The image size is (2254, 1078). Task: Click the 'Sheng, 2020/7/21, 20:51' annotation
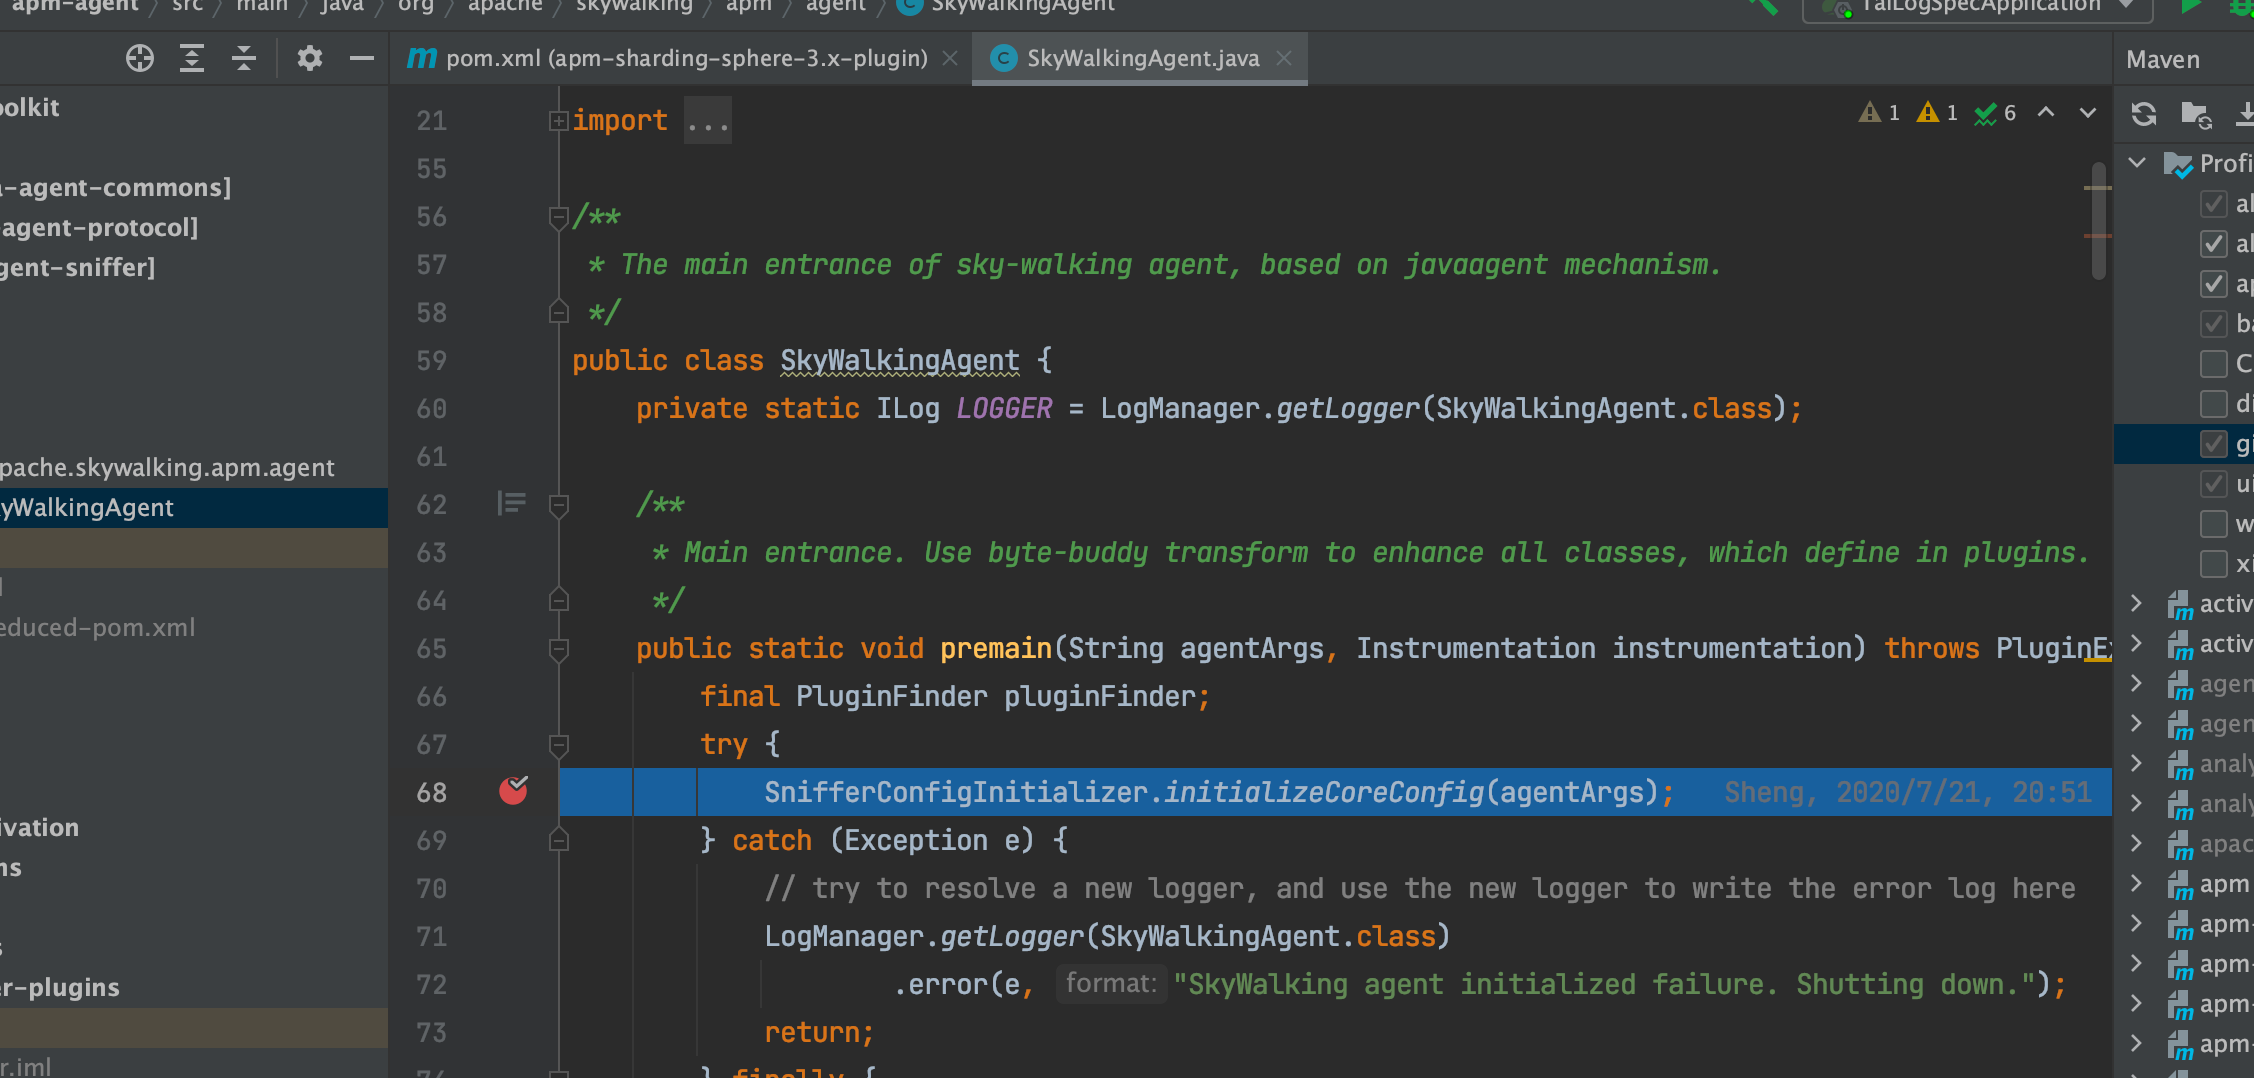click(1907, 793)
